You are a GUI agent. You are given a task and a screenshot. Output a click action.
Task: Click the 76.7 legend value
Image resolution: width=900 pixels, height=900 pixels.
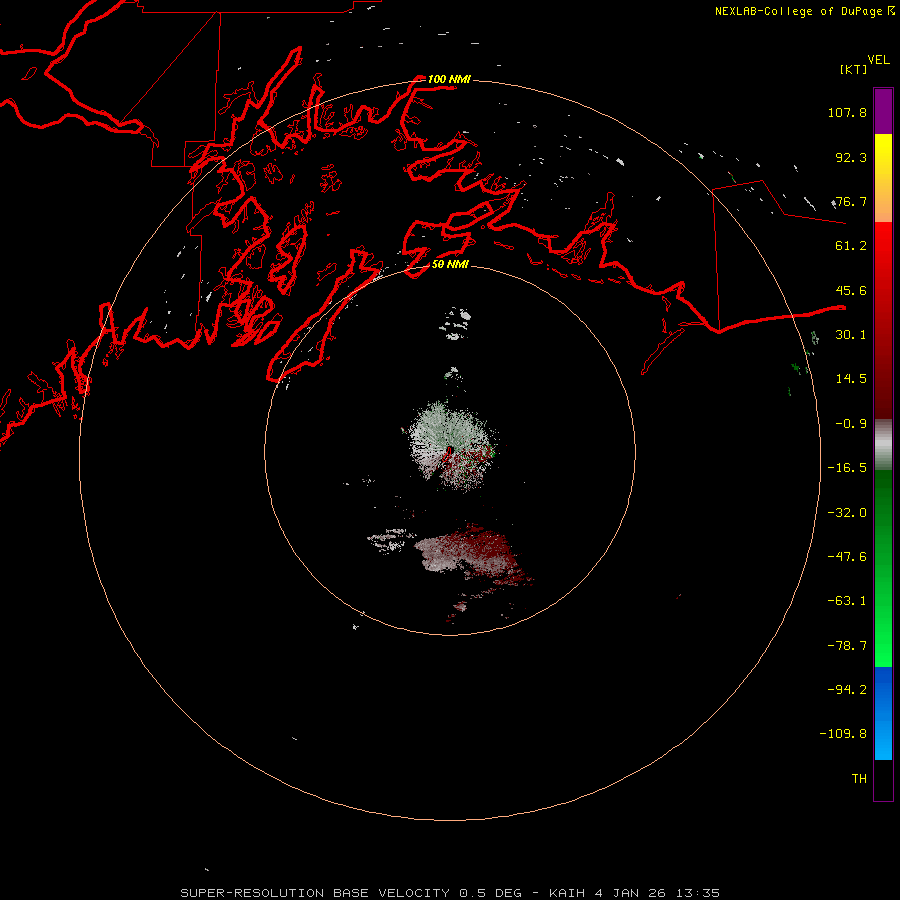851,201
